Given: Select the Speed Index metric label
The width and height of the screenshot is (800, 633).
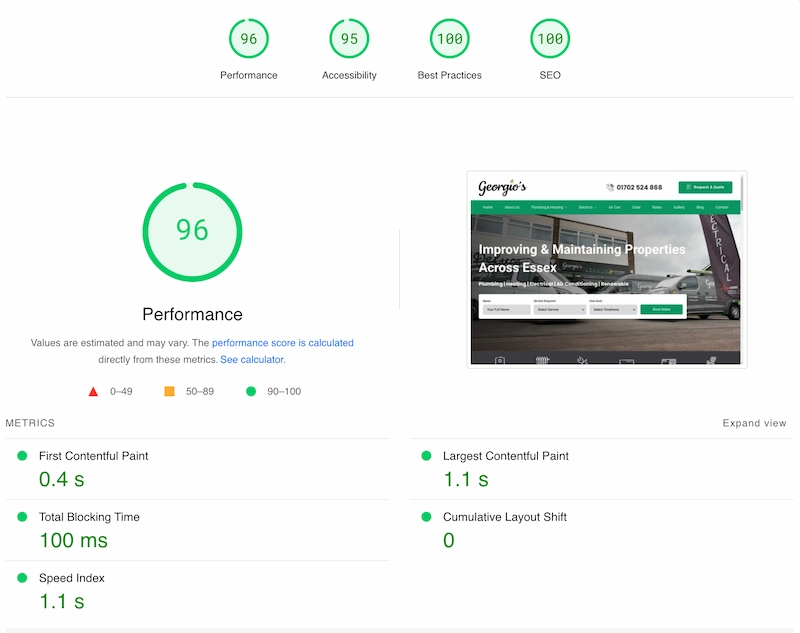Looking at the screenshot, I should tap(71, 578).
